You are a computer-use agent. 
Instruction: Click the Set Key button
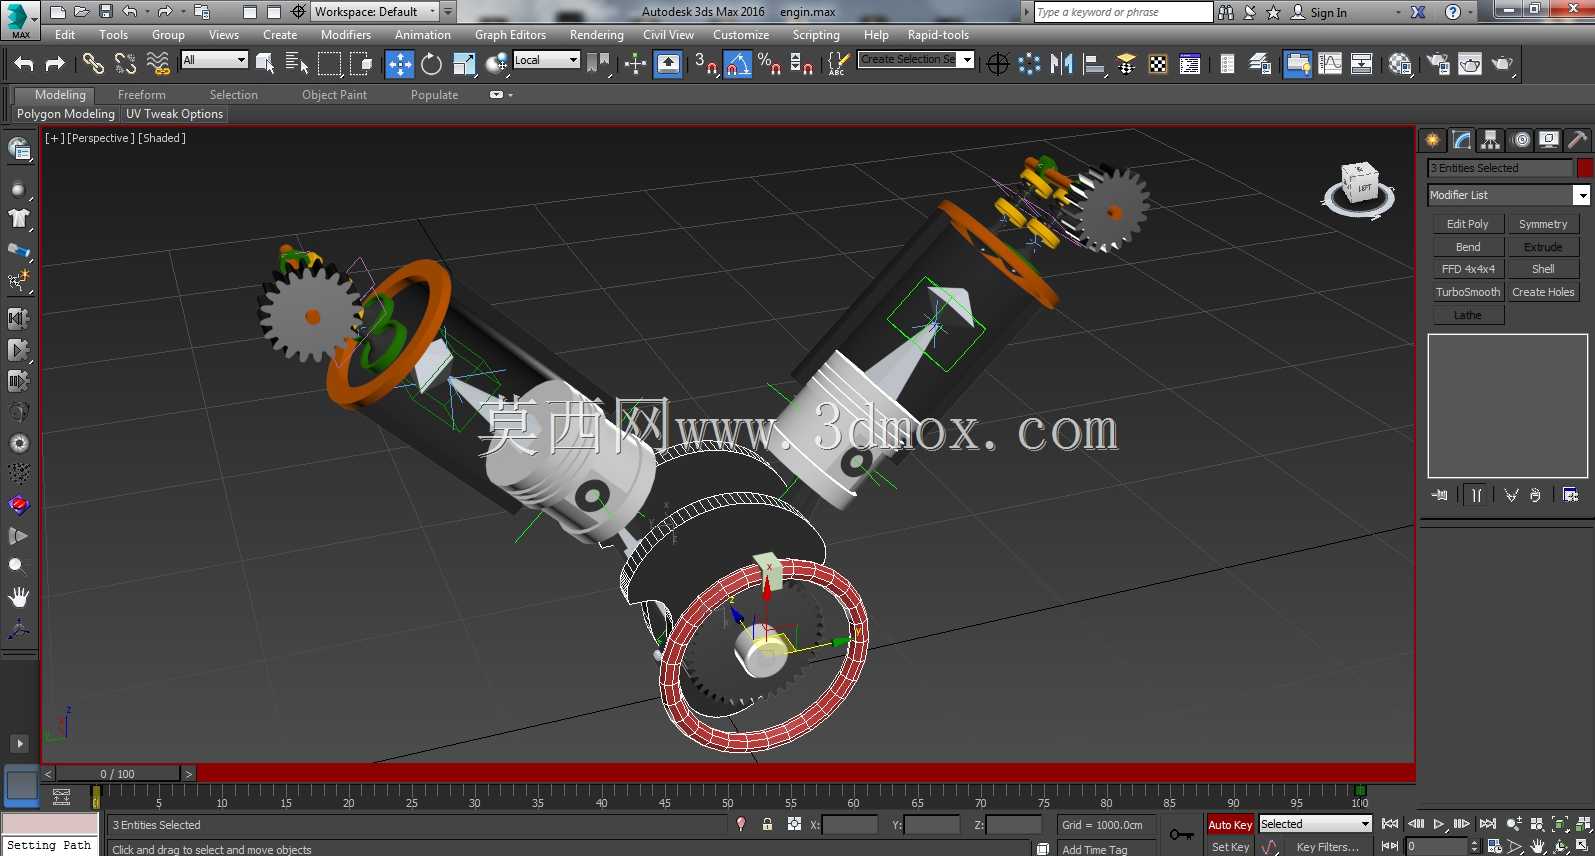pyautogui.click(x=1230, y=847)
